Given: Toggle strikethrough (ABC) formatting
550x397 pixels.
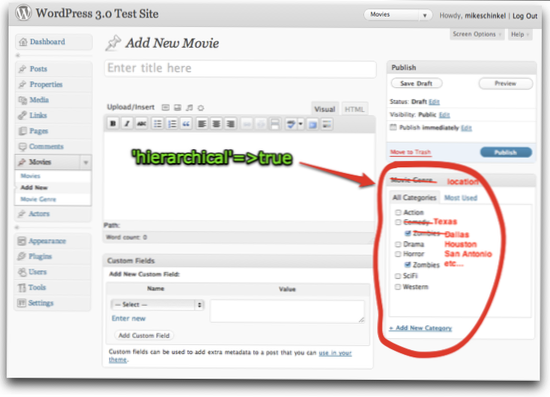Looking at the screenshot, I should click(141, 124).
